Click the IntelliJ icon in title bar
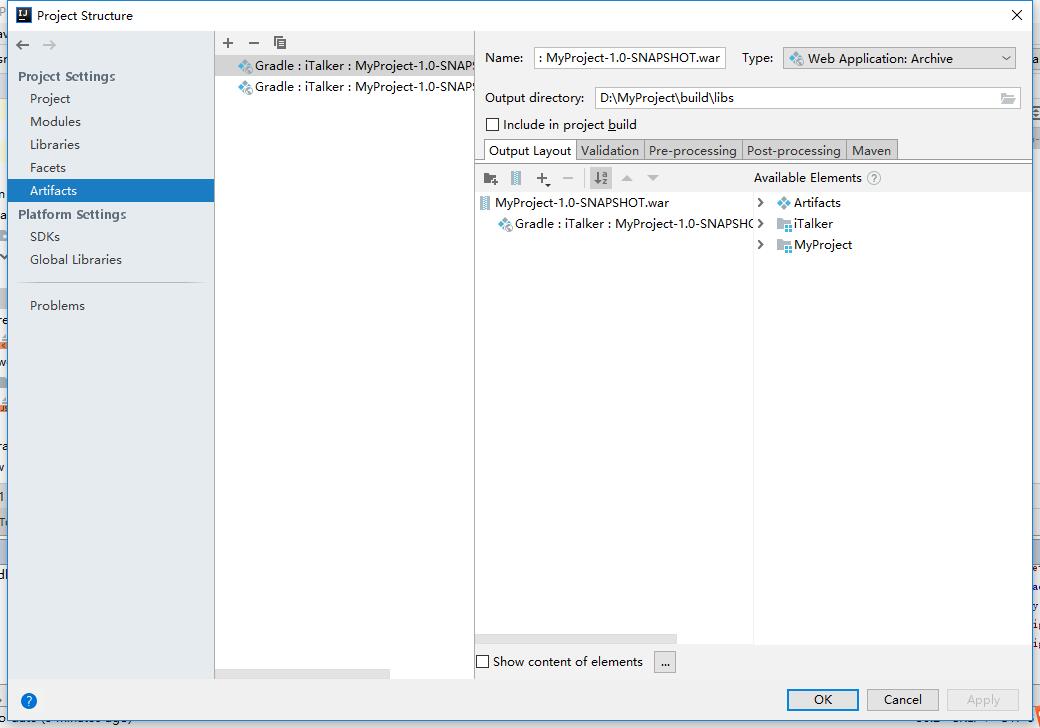Screen dimensions: 1040x728 (x=24, y=15)
